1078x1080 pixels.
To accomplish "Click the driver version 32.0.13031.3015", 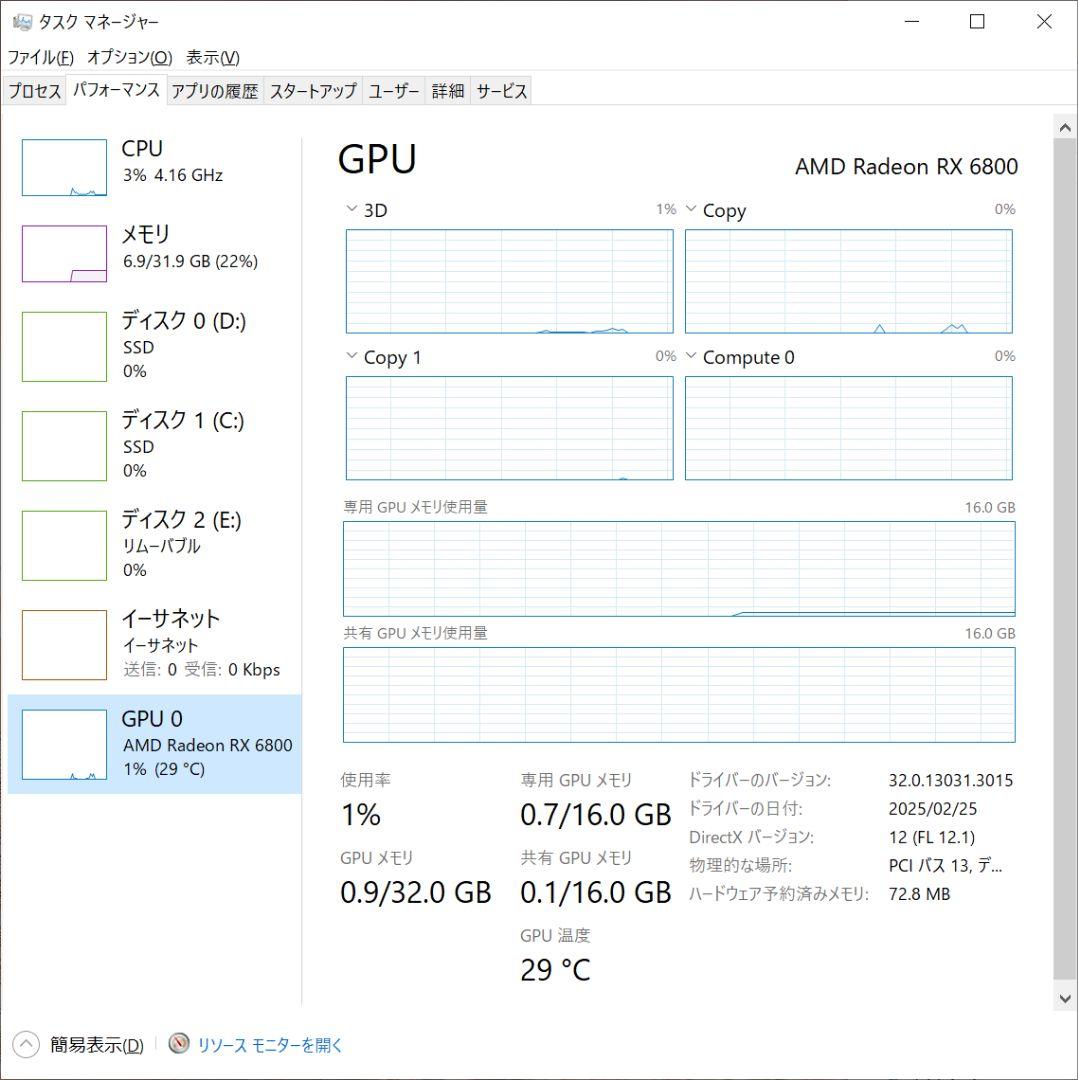I will [x=951, y=780].
